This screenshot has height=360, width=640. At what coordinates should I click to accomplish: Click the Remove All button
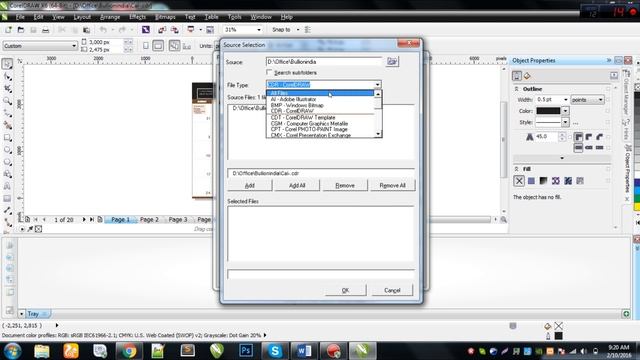[393, 185]
